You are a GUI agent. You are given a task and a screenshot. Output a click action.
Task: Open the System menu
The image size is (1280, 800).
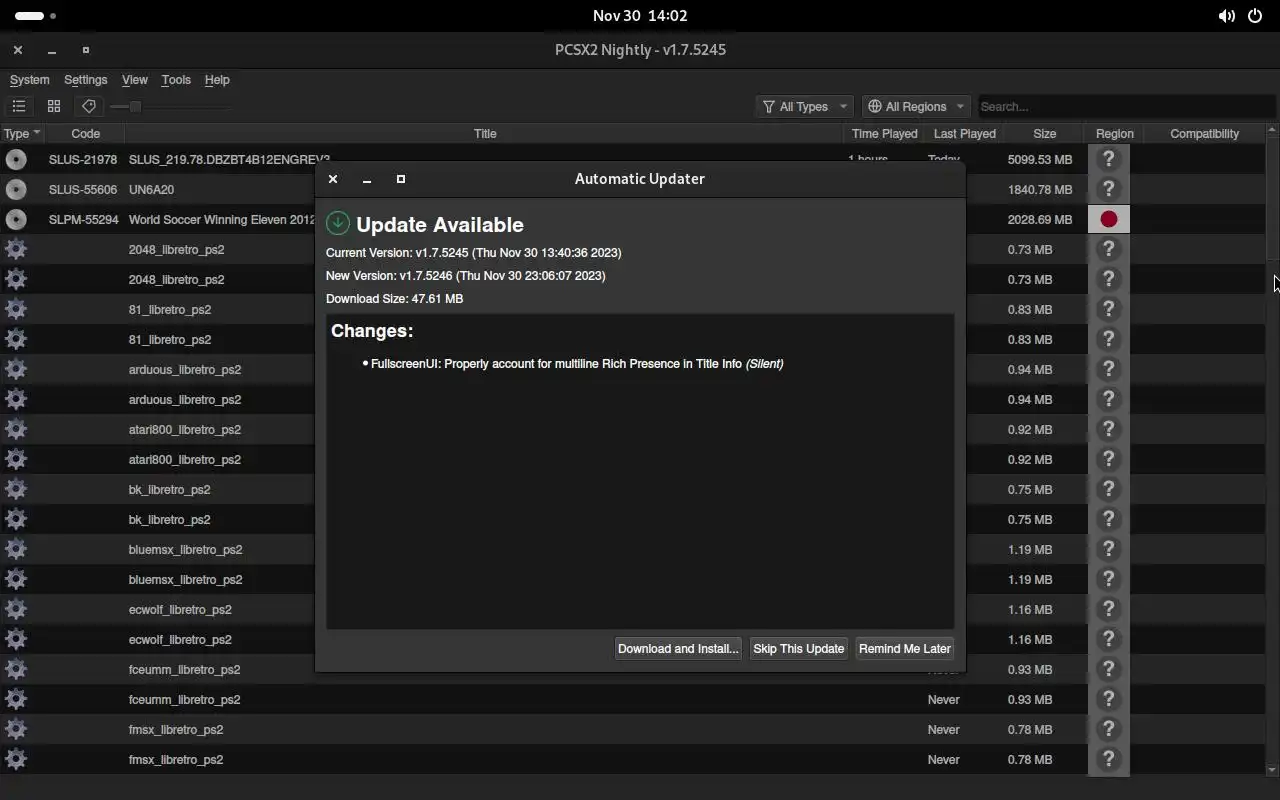coord(29,80)
